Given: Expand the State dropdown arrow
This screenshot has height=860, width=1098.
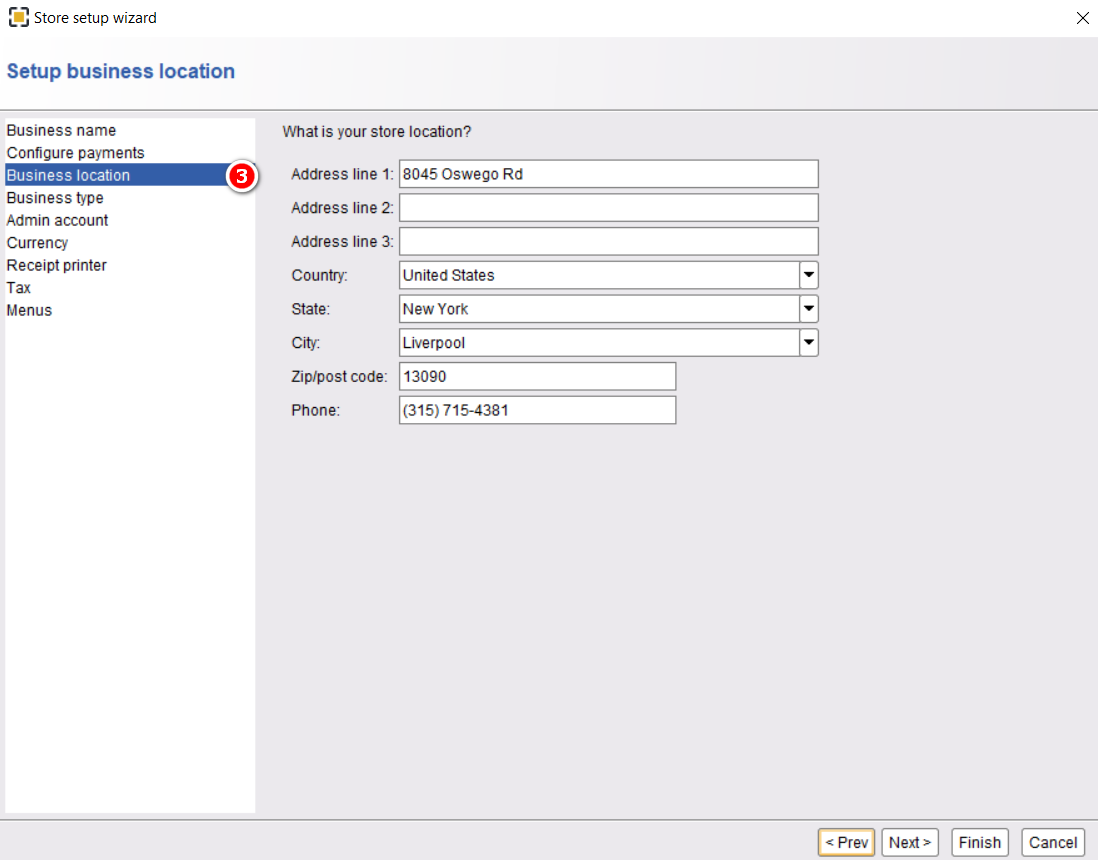Looking at the screenshot, I should pos(809,309).
